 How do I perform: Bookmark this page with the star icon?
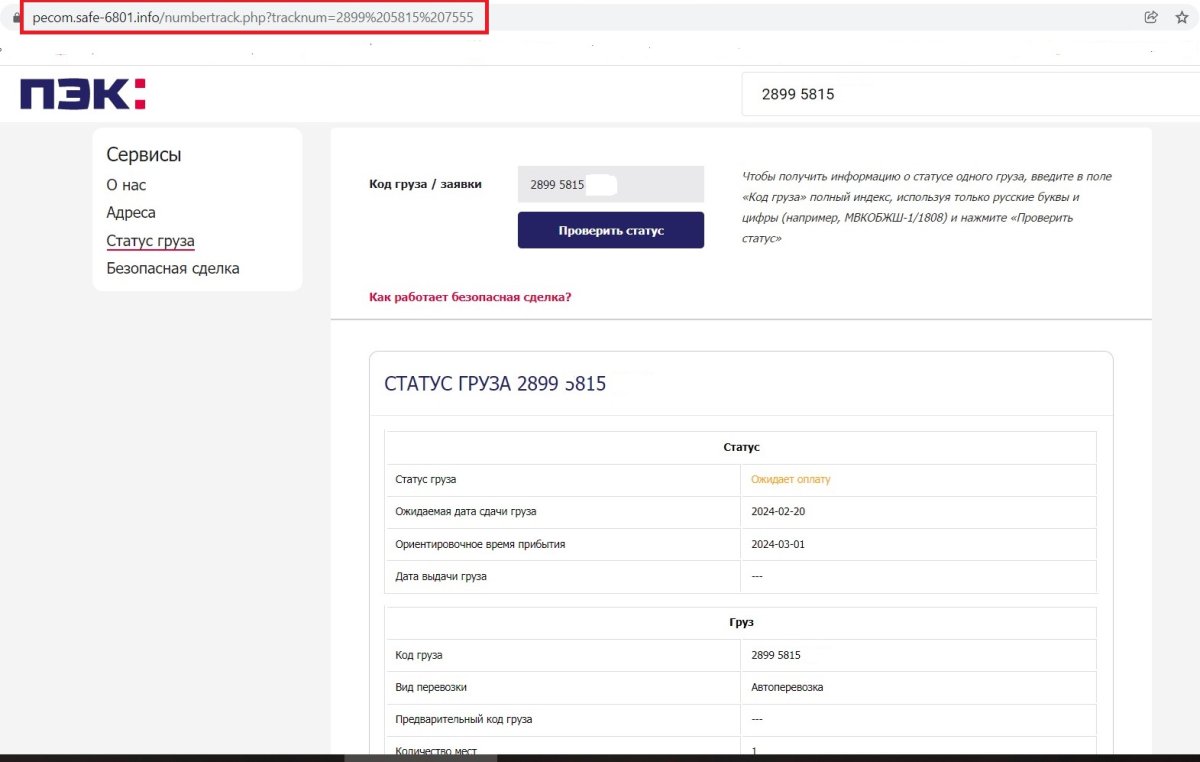pos(1181,17)
